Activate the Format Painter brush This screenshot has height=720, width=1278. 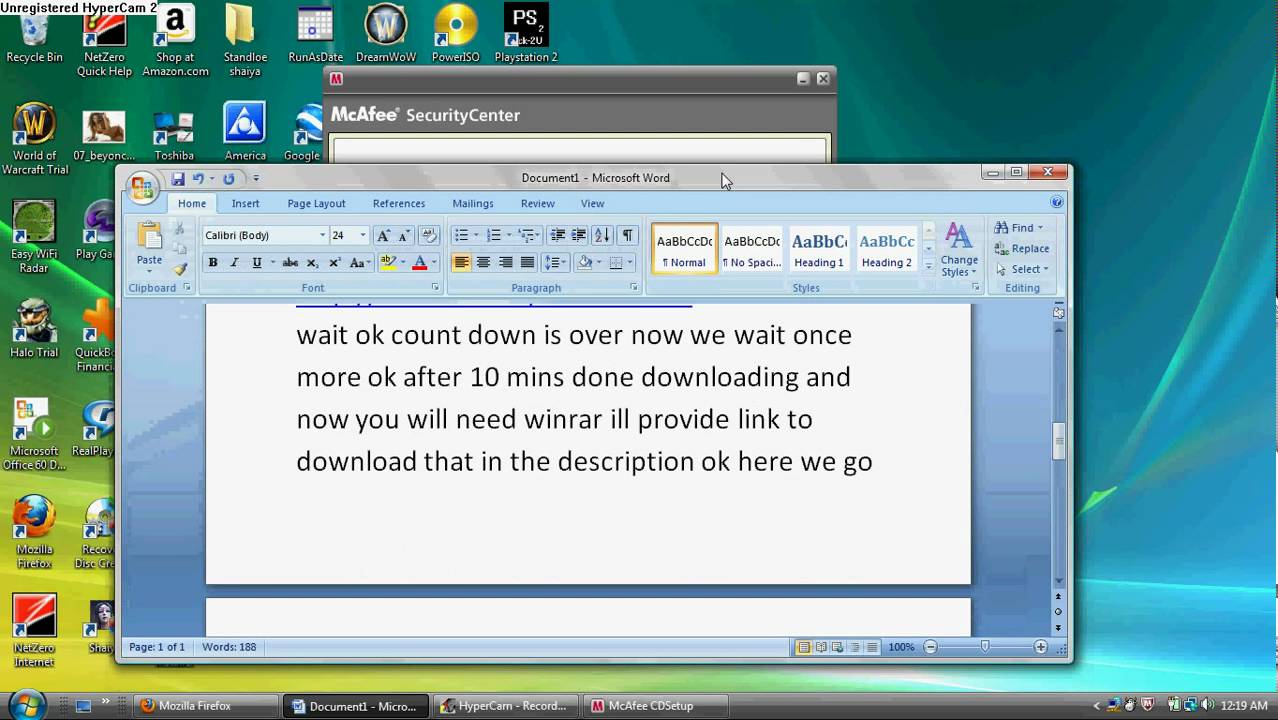180,269
